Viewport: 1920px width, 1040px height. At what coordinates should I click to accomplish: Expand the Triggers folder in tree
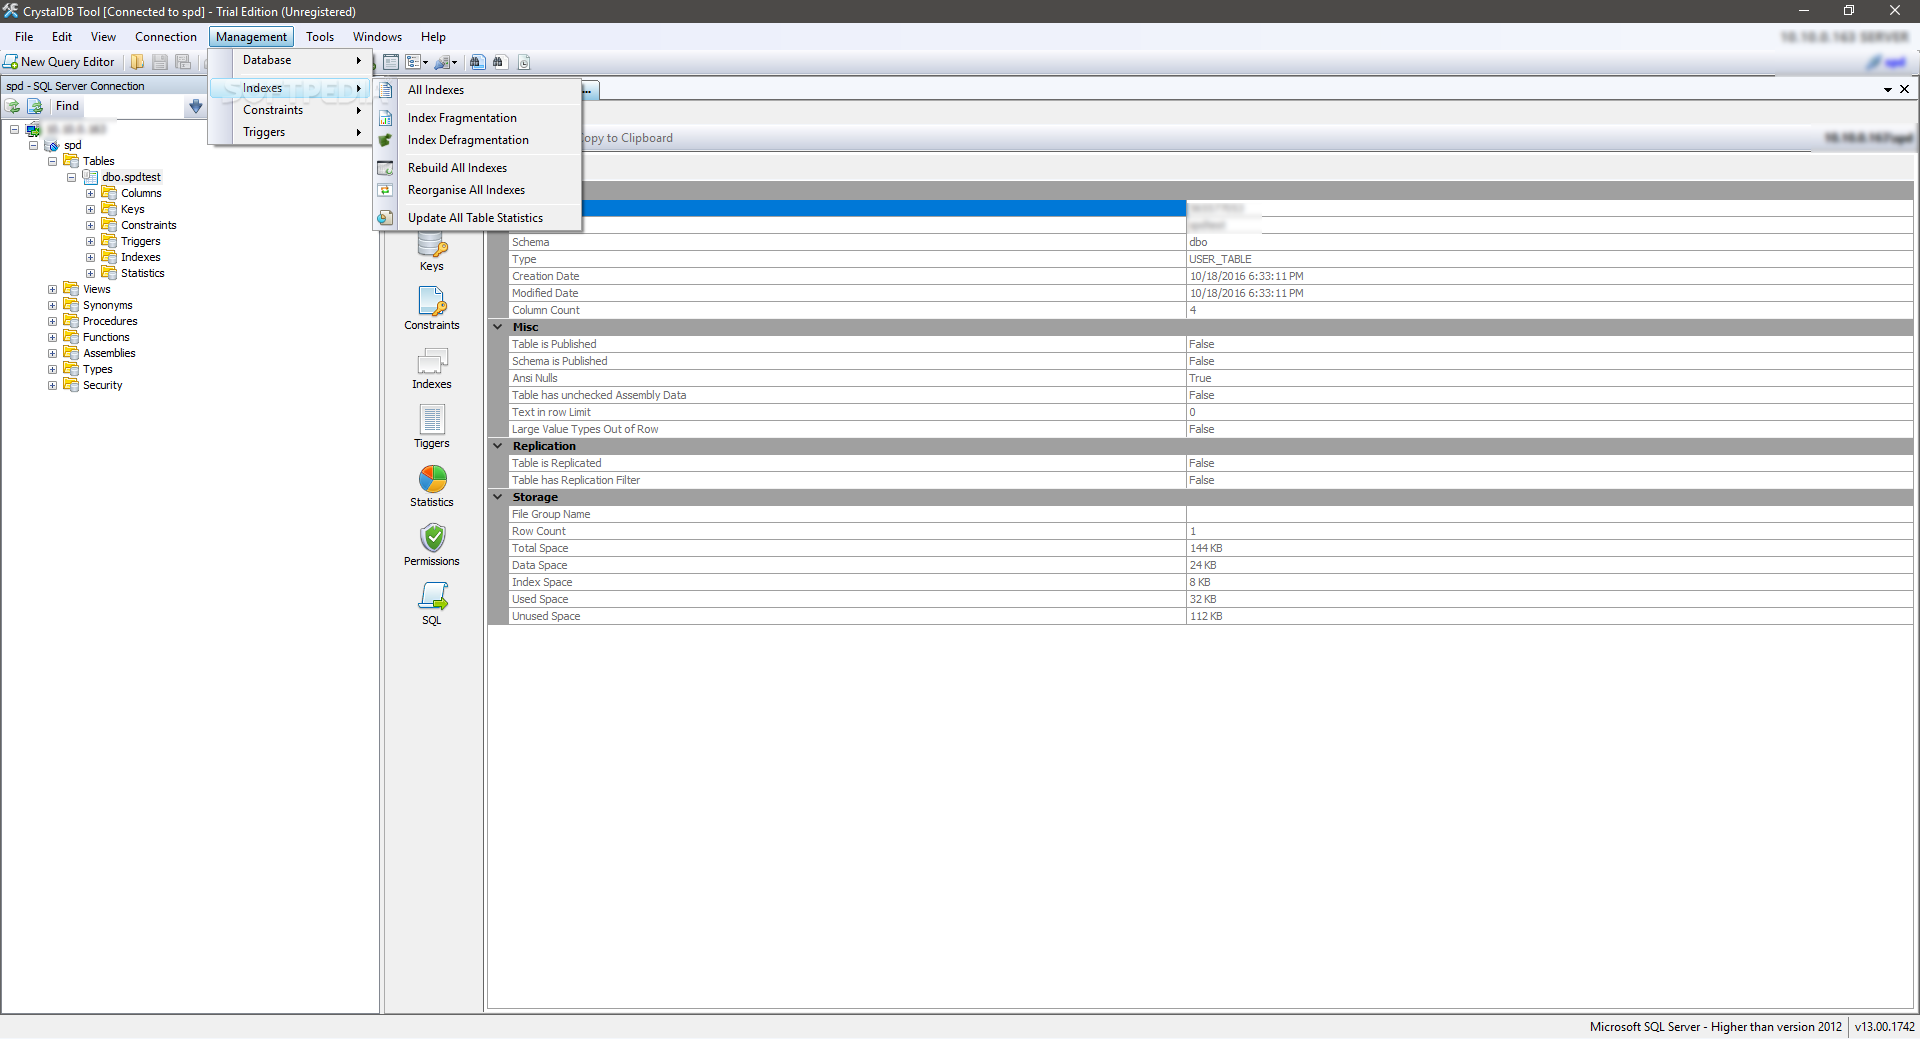[90, 241]
